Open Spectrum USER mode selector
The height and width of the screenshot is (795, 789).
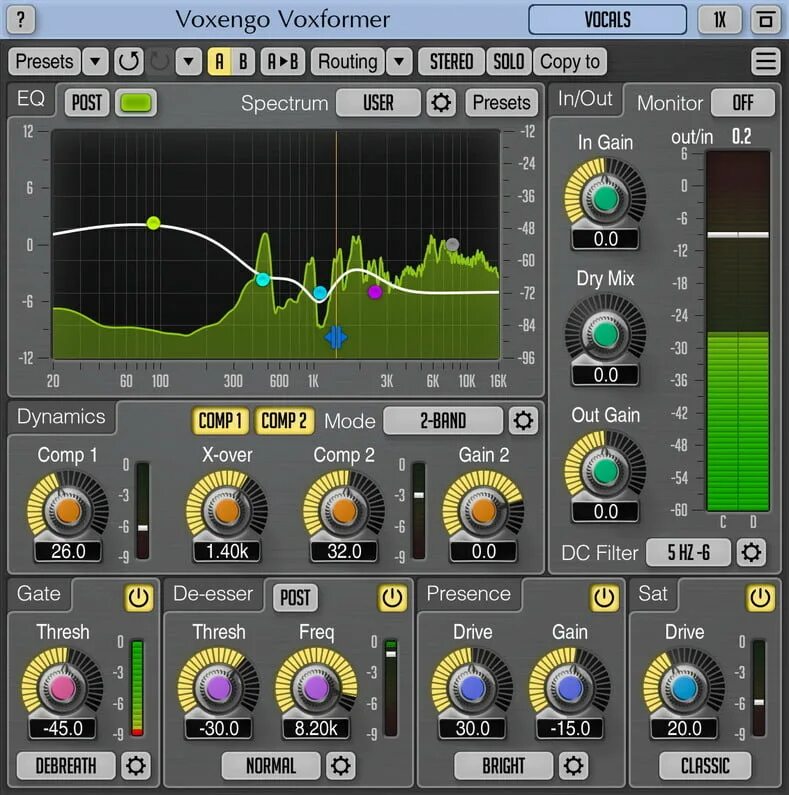click(378, 103)
